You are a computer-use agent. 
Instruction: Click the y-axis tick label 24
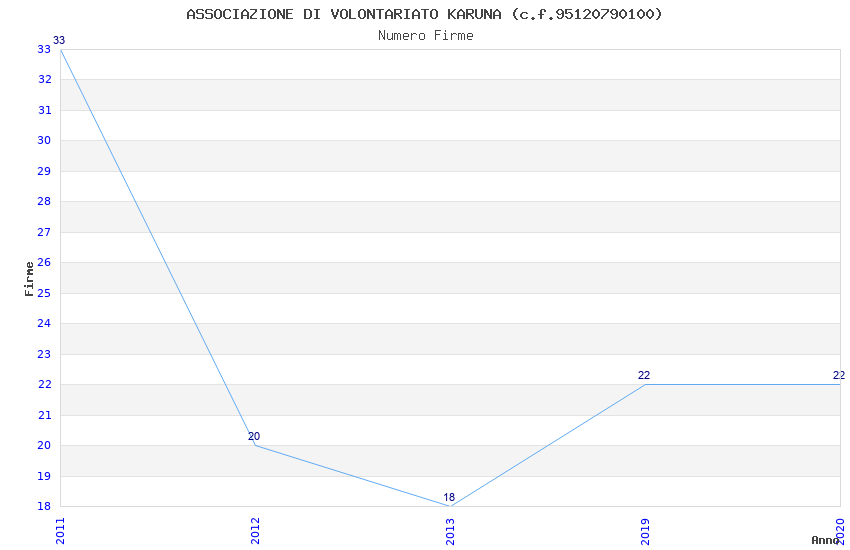(x=44, y=323)
